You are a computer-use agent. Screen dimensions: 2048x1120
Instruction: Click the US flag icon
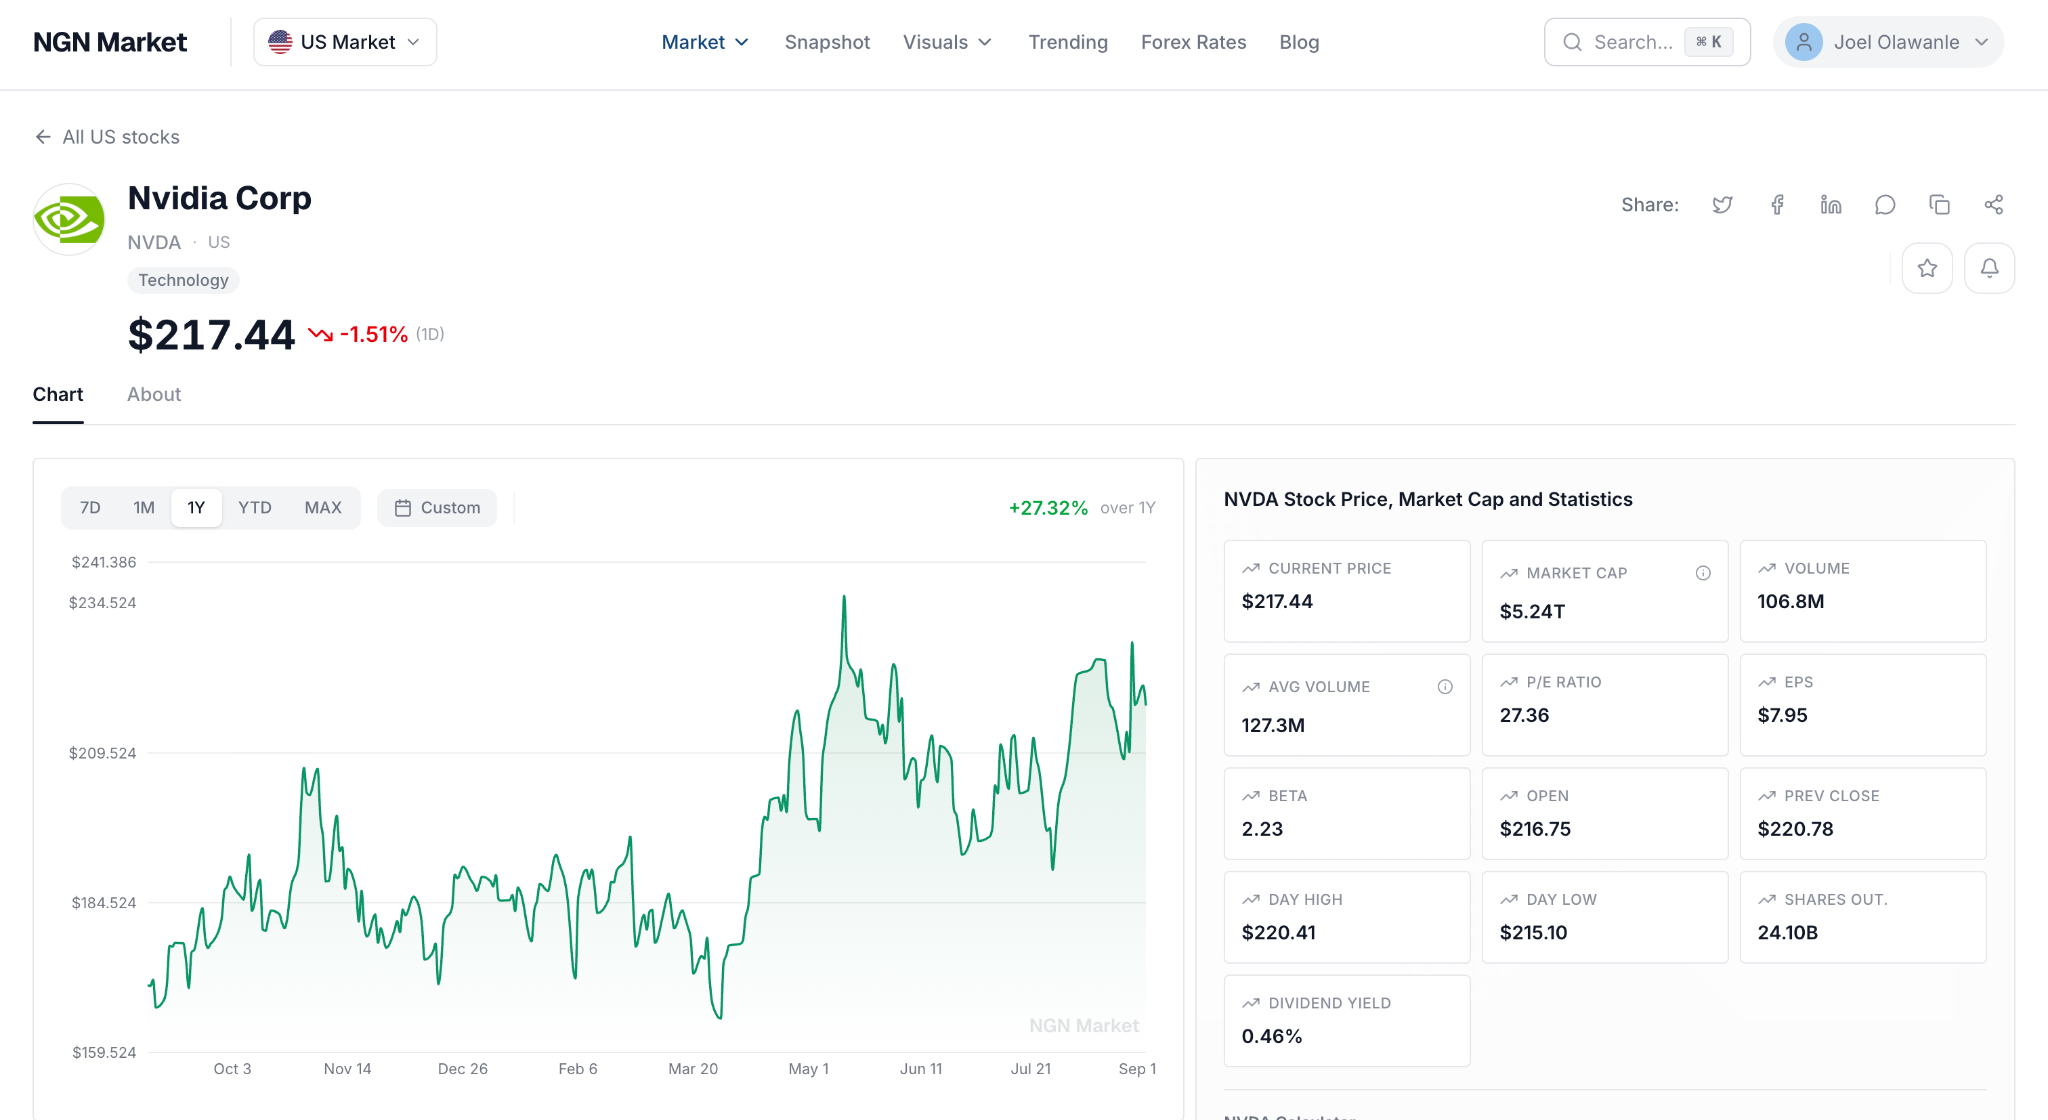click(x=280, y=42)
